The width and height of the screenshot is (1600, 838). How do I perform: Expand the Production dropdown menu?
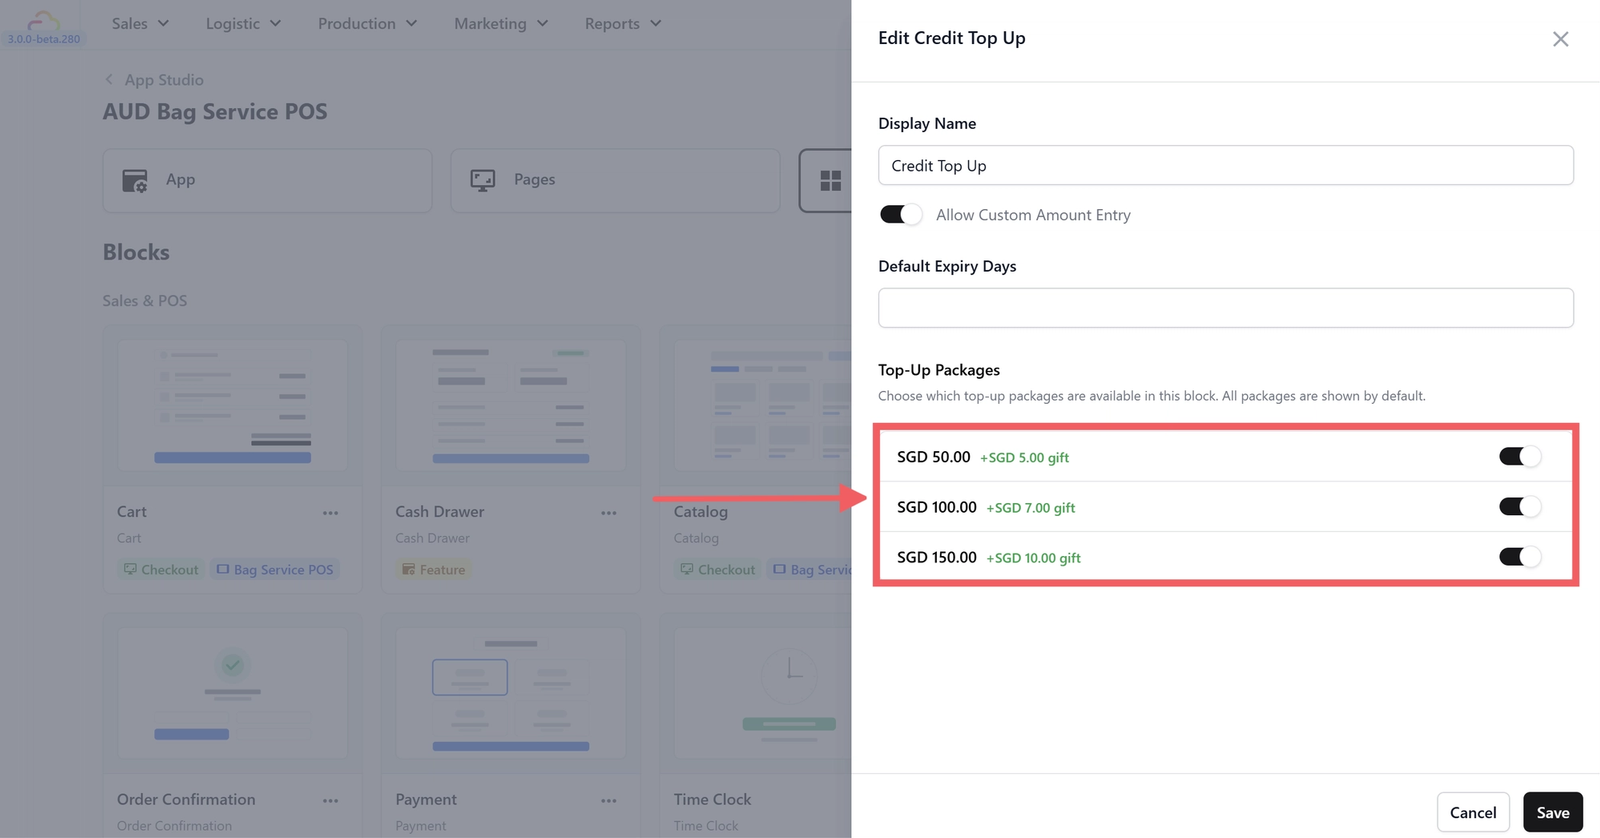(367, 23)
